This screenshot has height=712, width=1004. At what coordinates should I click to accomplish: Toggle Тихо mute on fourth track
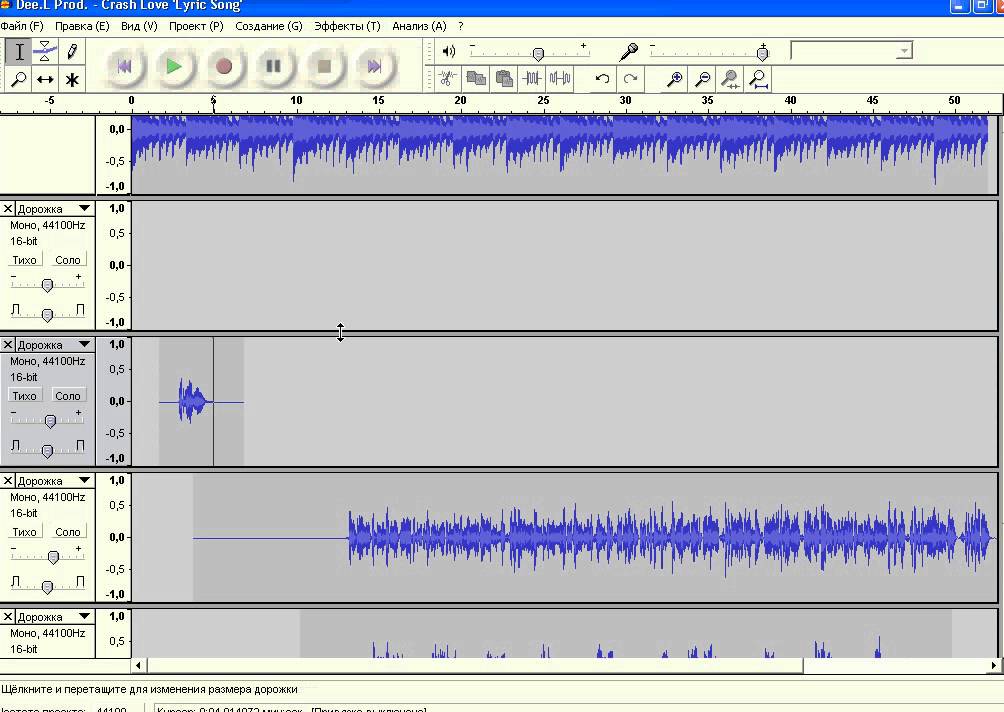(x=25, y=532)
